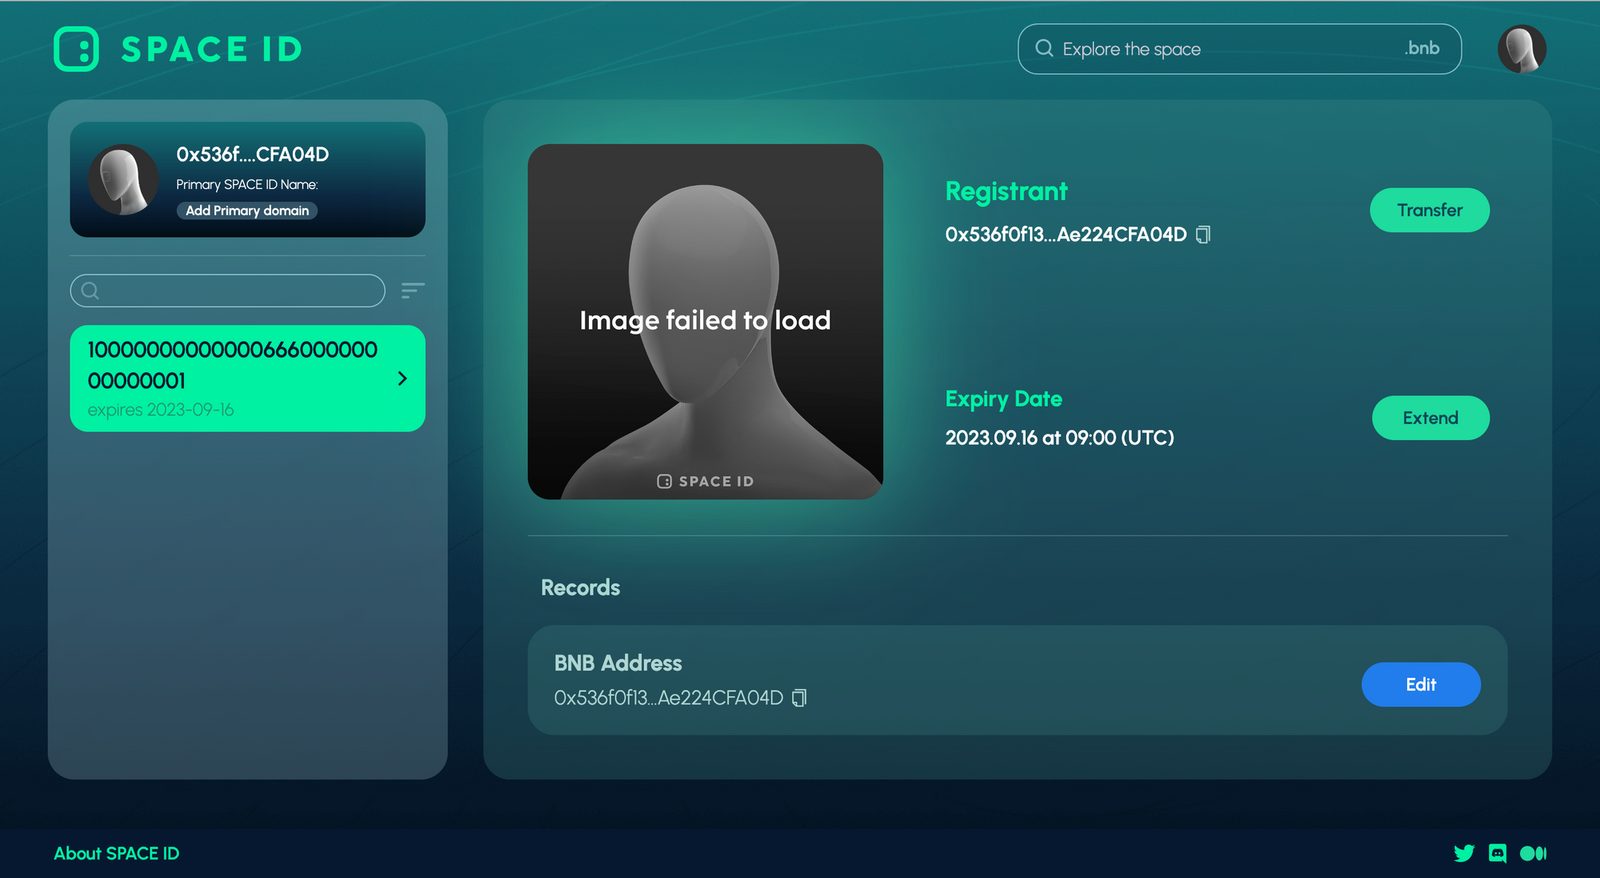Viewport: 1600px width, 878px height.
Task: Add a primary domain
Action: click(247, 211)
